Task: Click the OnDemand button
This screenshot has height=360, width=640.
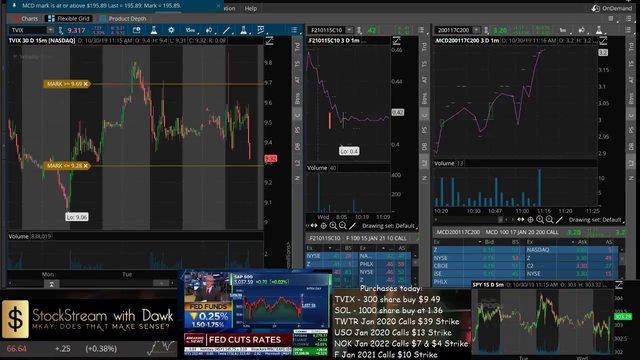Action: [612, 8]
